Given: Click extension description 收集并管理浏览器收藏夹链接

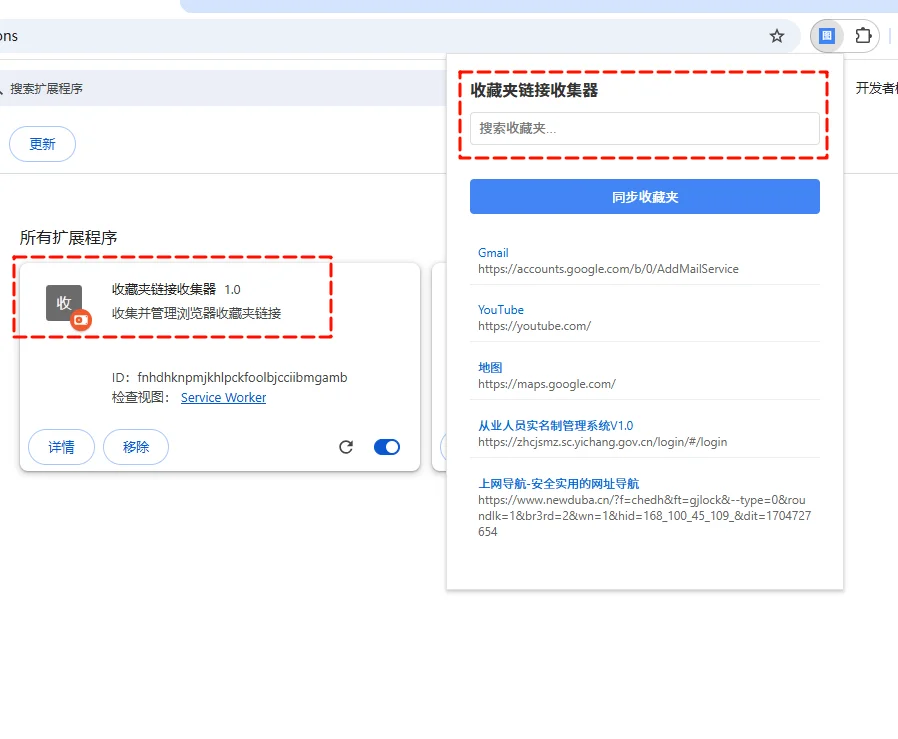Looking at the screenshot, I should (x=196, y=313).
